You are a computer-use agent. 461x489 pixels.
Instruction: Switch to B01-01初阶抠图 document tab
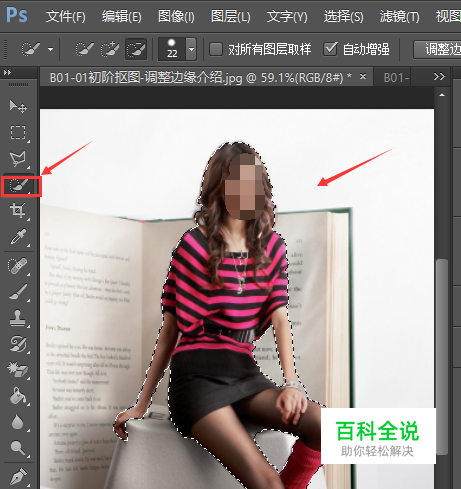tap(200, 77)
